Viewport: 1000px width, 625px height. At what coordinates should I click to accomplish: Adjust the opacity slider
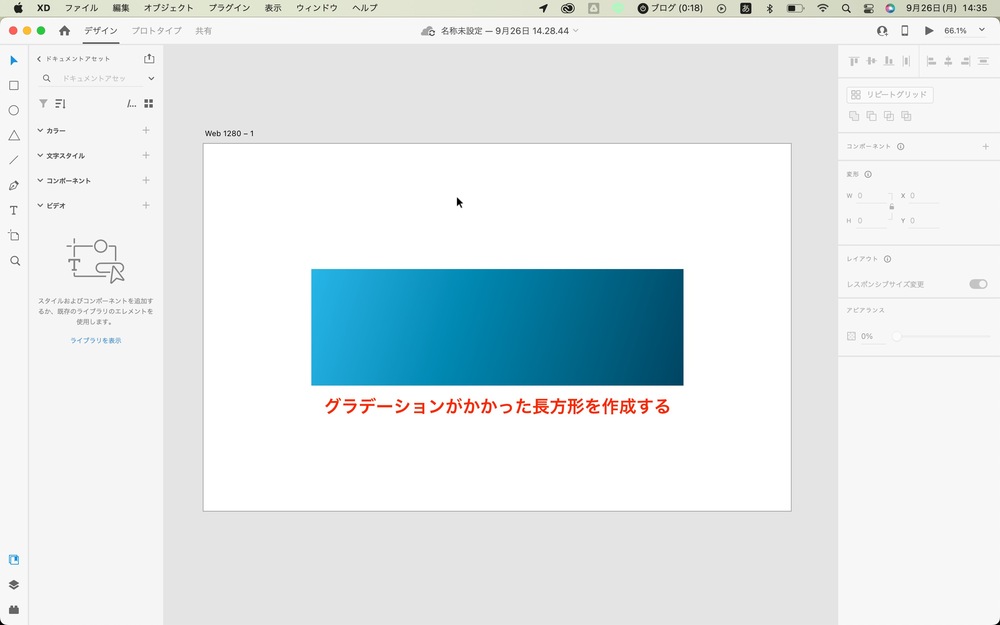[x=897, y=336]
